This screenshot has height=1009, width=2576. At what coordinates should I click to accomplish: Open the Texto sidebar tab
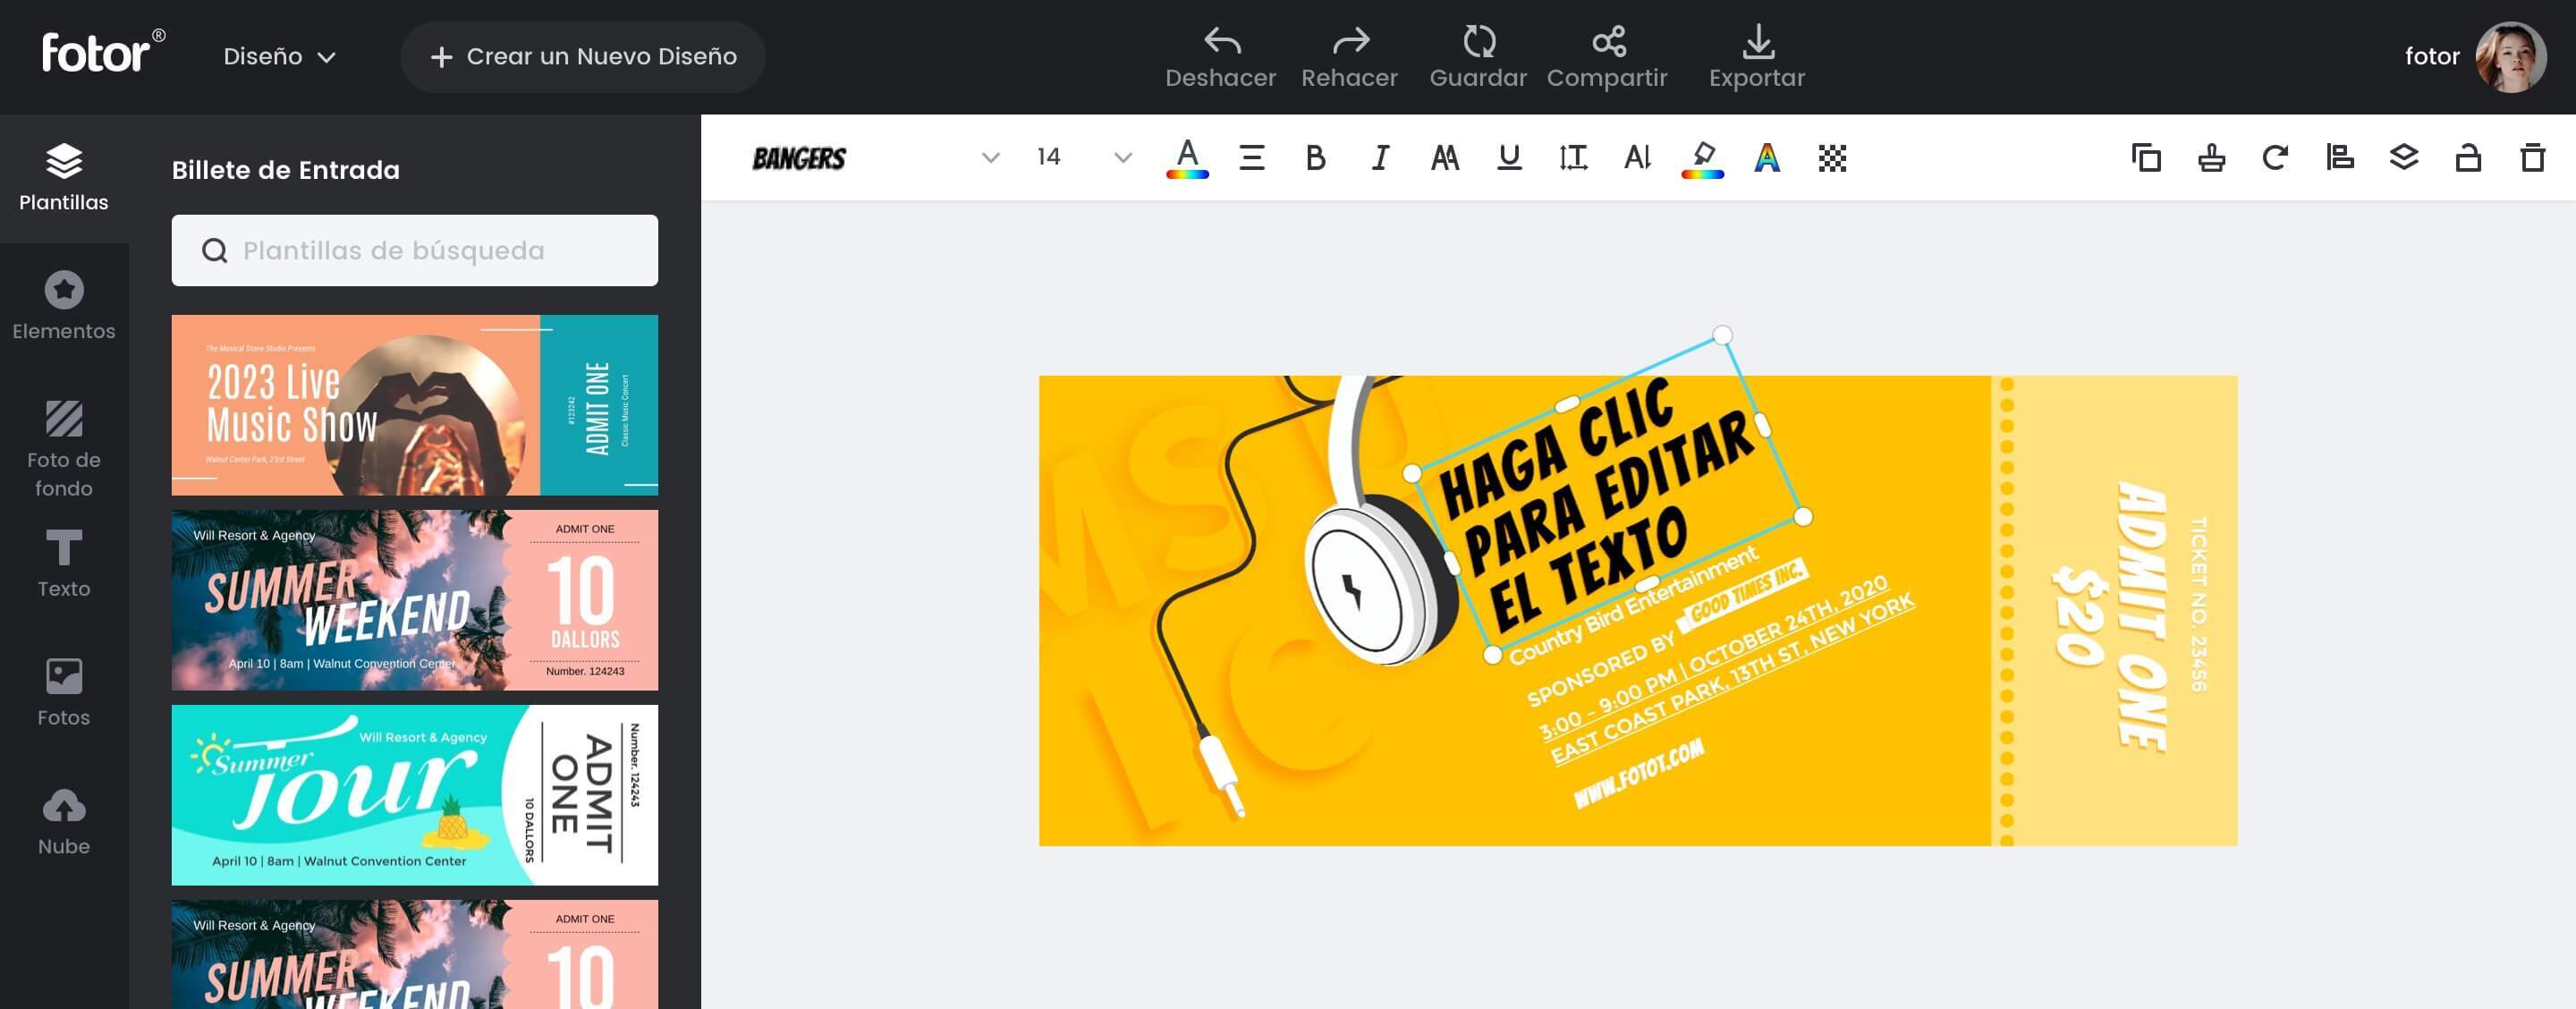64,564
